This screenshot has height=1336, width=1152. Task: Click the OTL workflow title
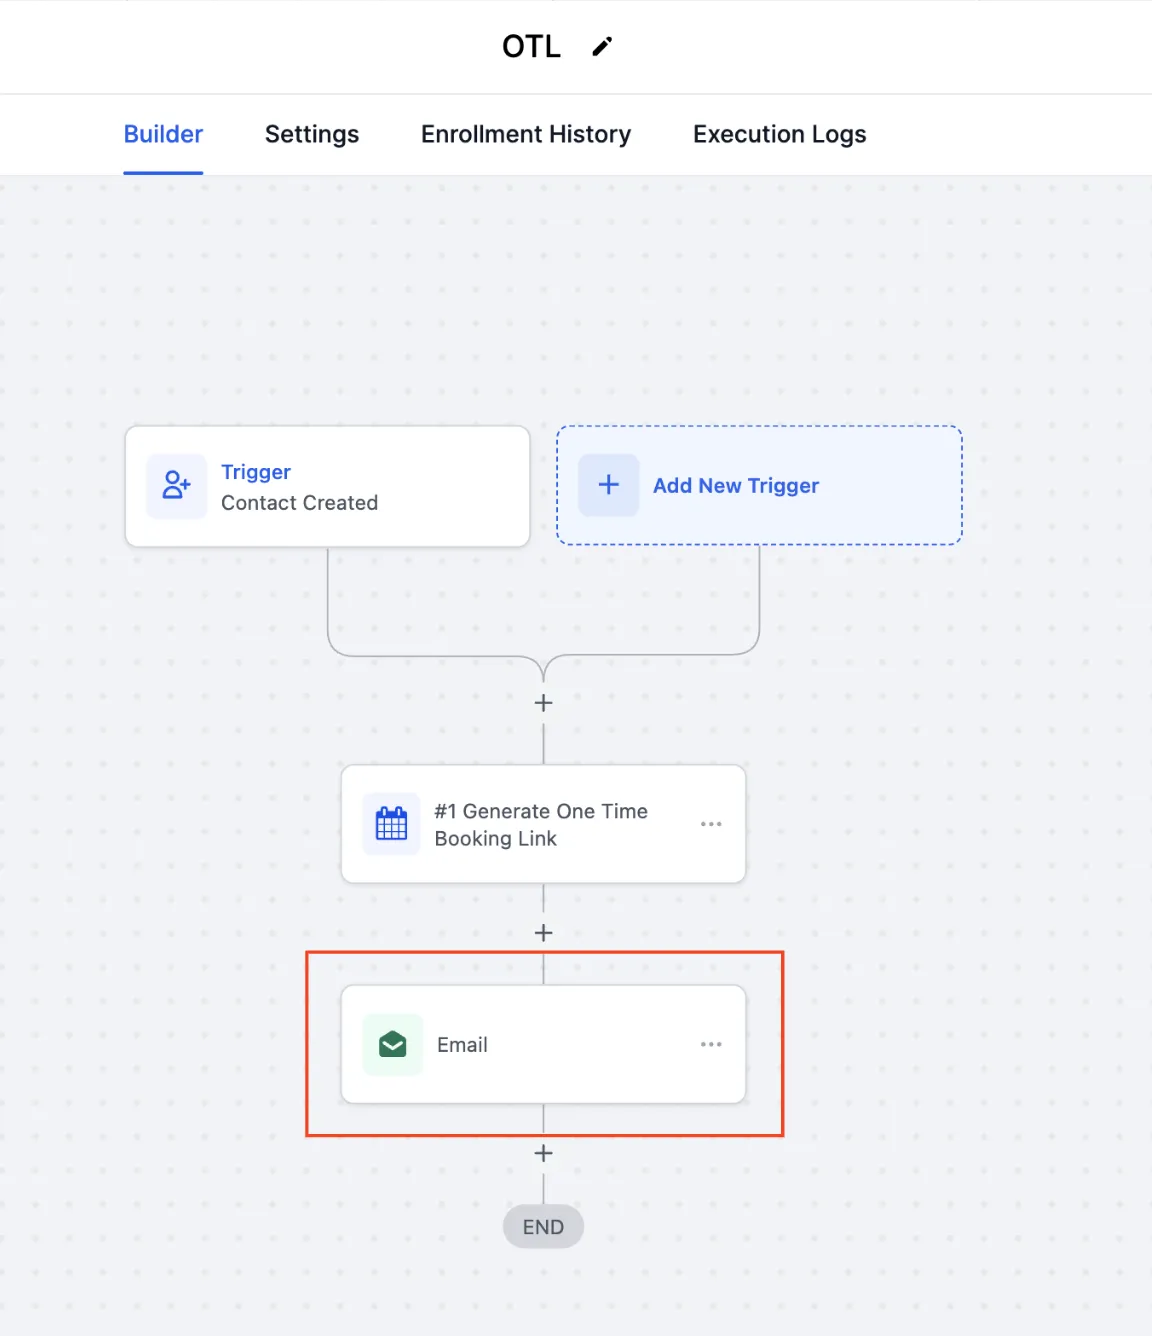coord(531,46)
